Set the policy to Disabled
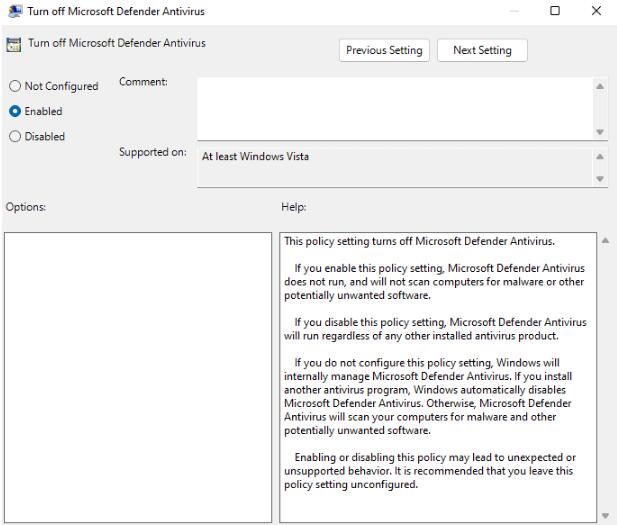The image size is (617, 525). coord(14,137)
